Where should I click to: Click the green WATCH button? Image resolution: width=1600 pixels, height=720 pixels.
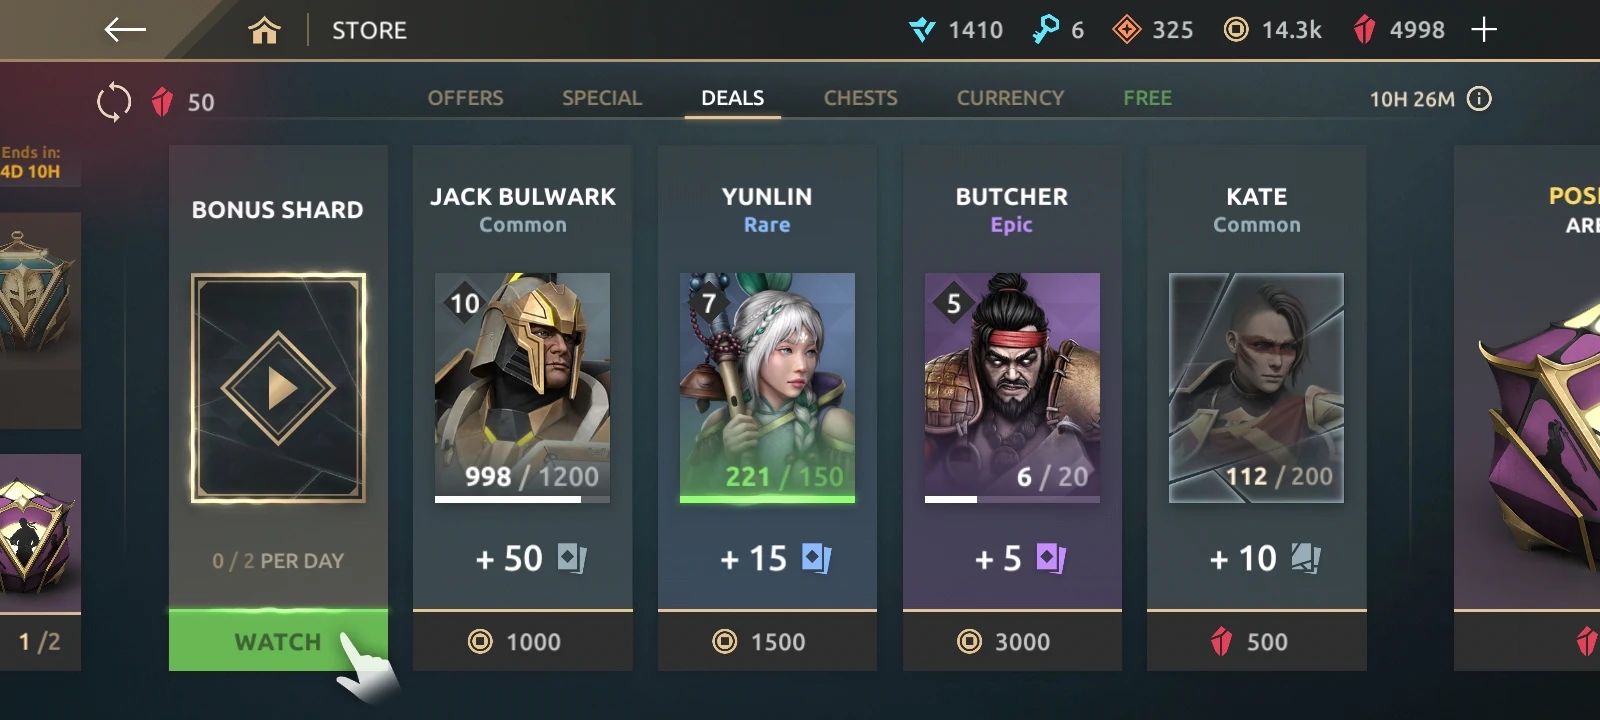tap(278, 641)
